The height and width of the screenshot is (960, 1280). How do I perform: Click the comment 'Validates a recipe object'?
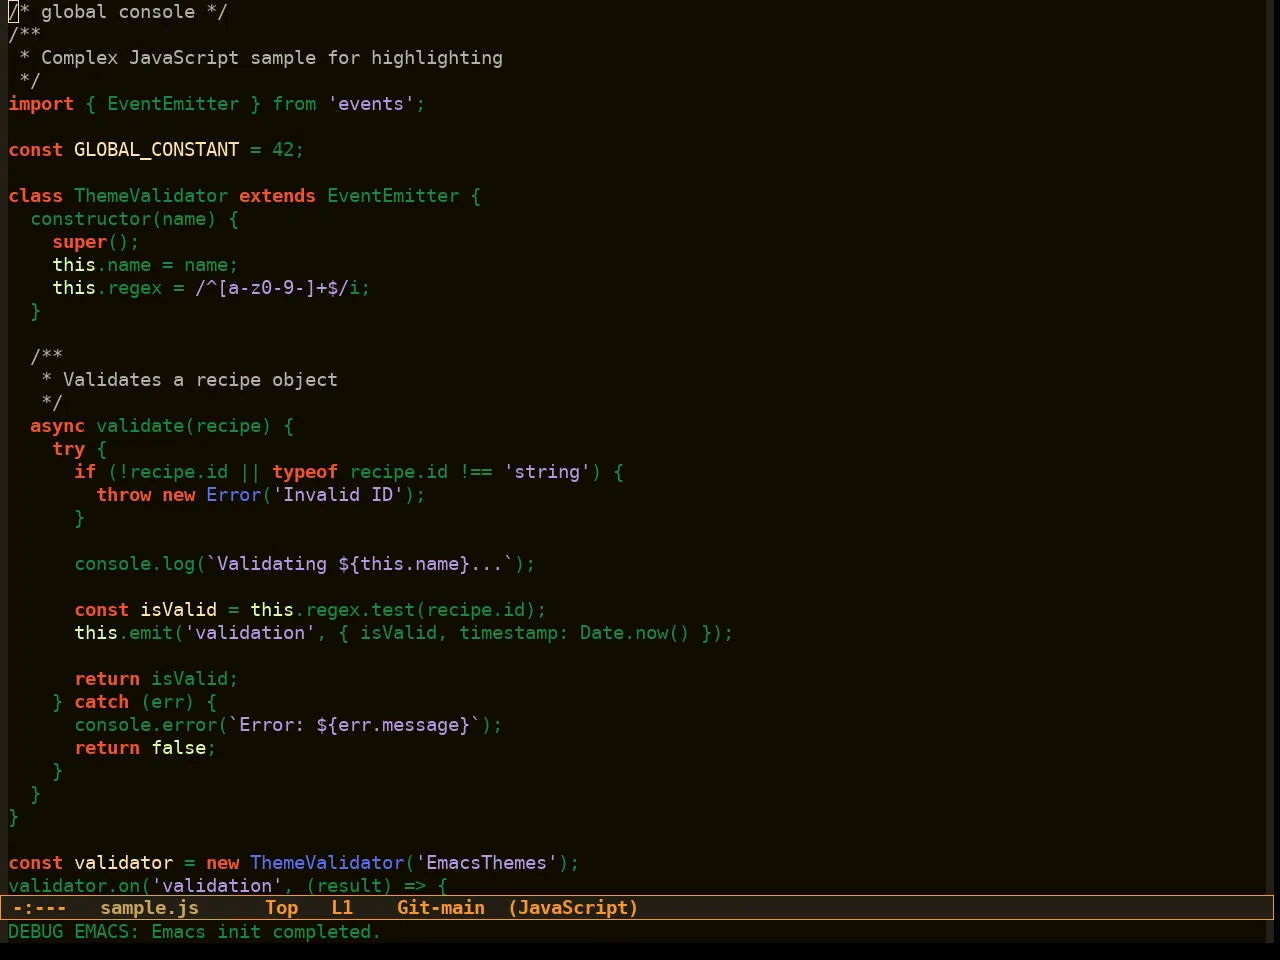pos(200,380)
